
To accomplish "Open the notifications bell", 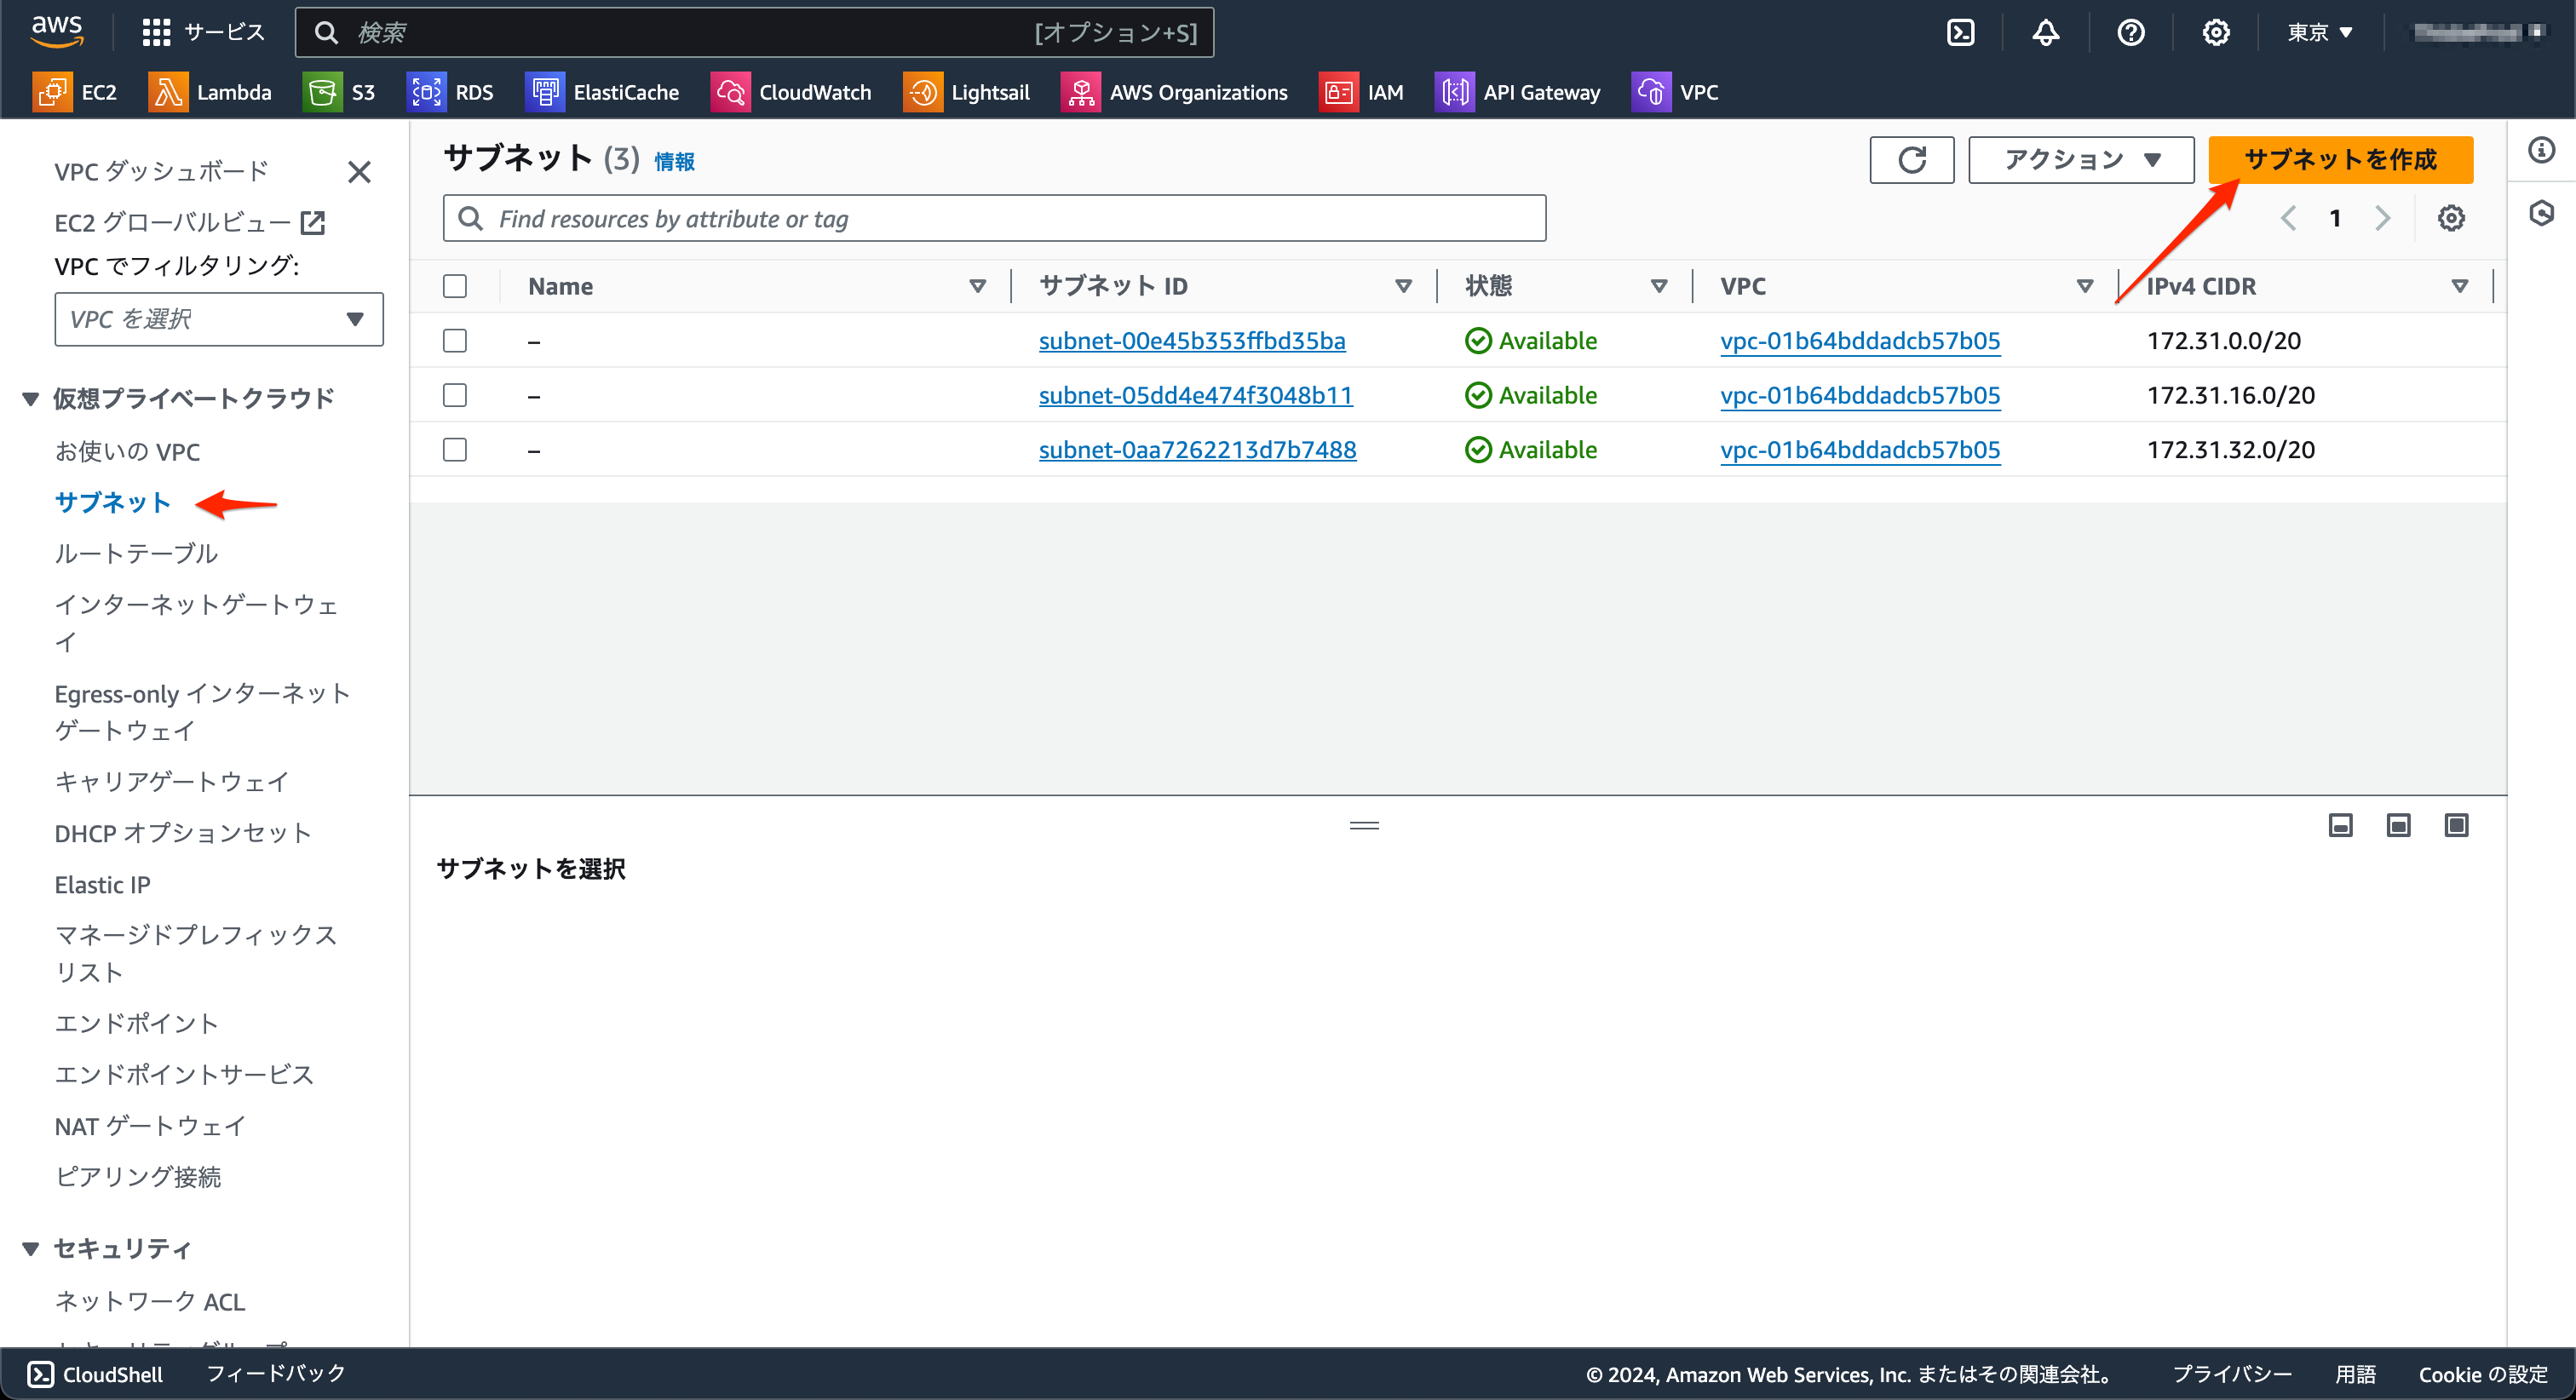I will click(x=2045, y=33).
